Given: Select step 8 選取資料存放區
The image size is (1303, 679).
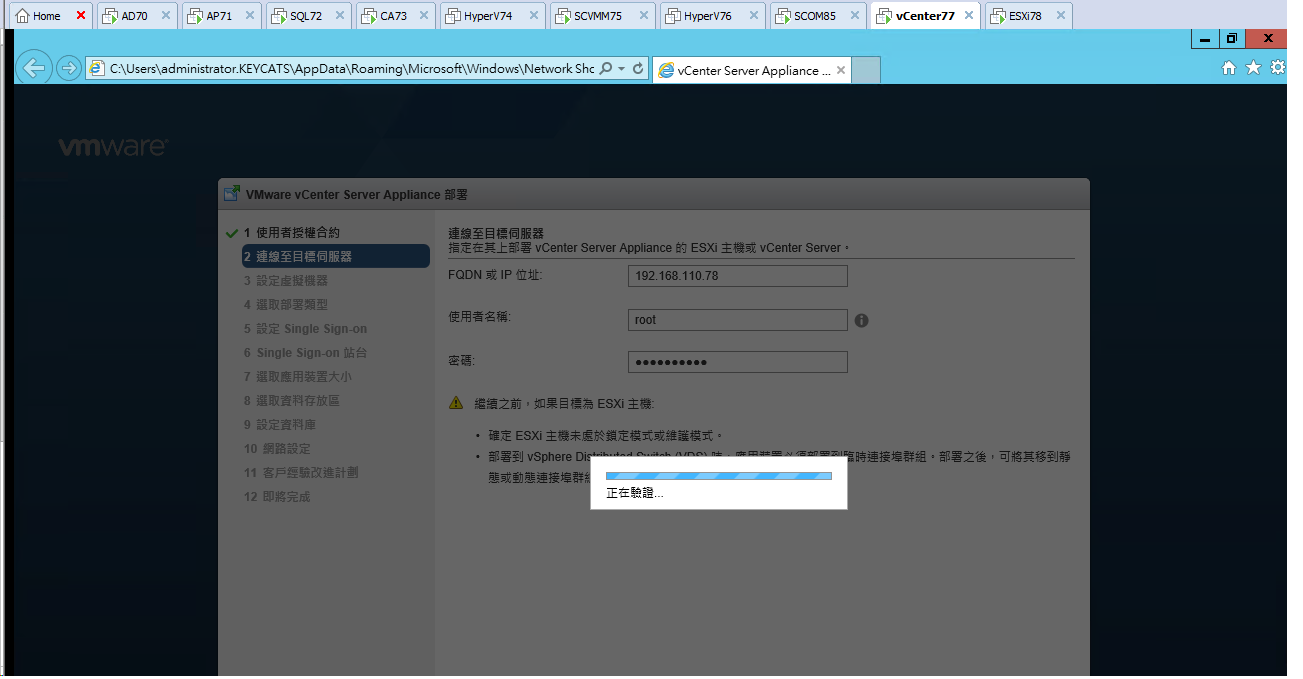Looking at the screenshot, I should (292, 400).
